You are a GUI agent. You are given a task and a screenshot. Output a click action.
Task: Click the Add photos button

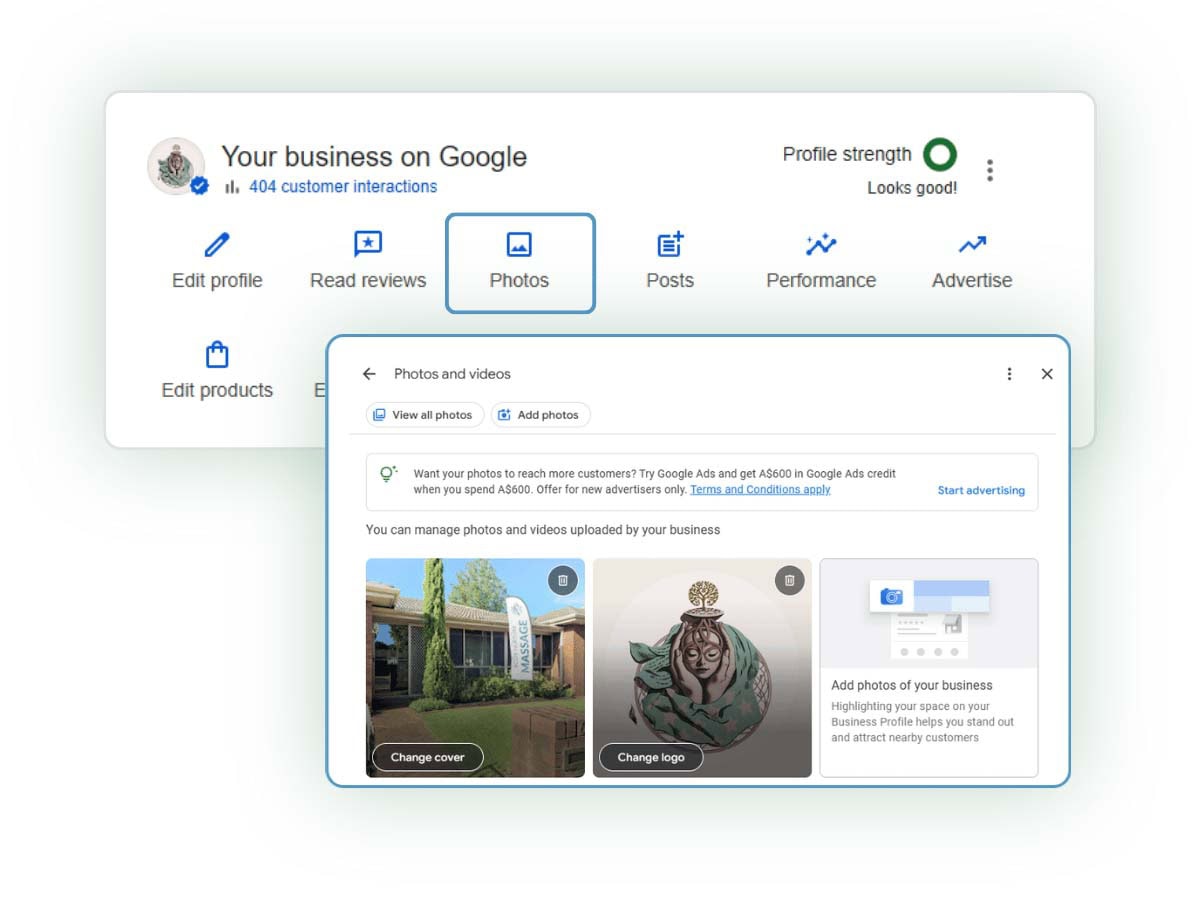point(541,415)
